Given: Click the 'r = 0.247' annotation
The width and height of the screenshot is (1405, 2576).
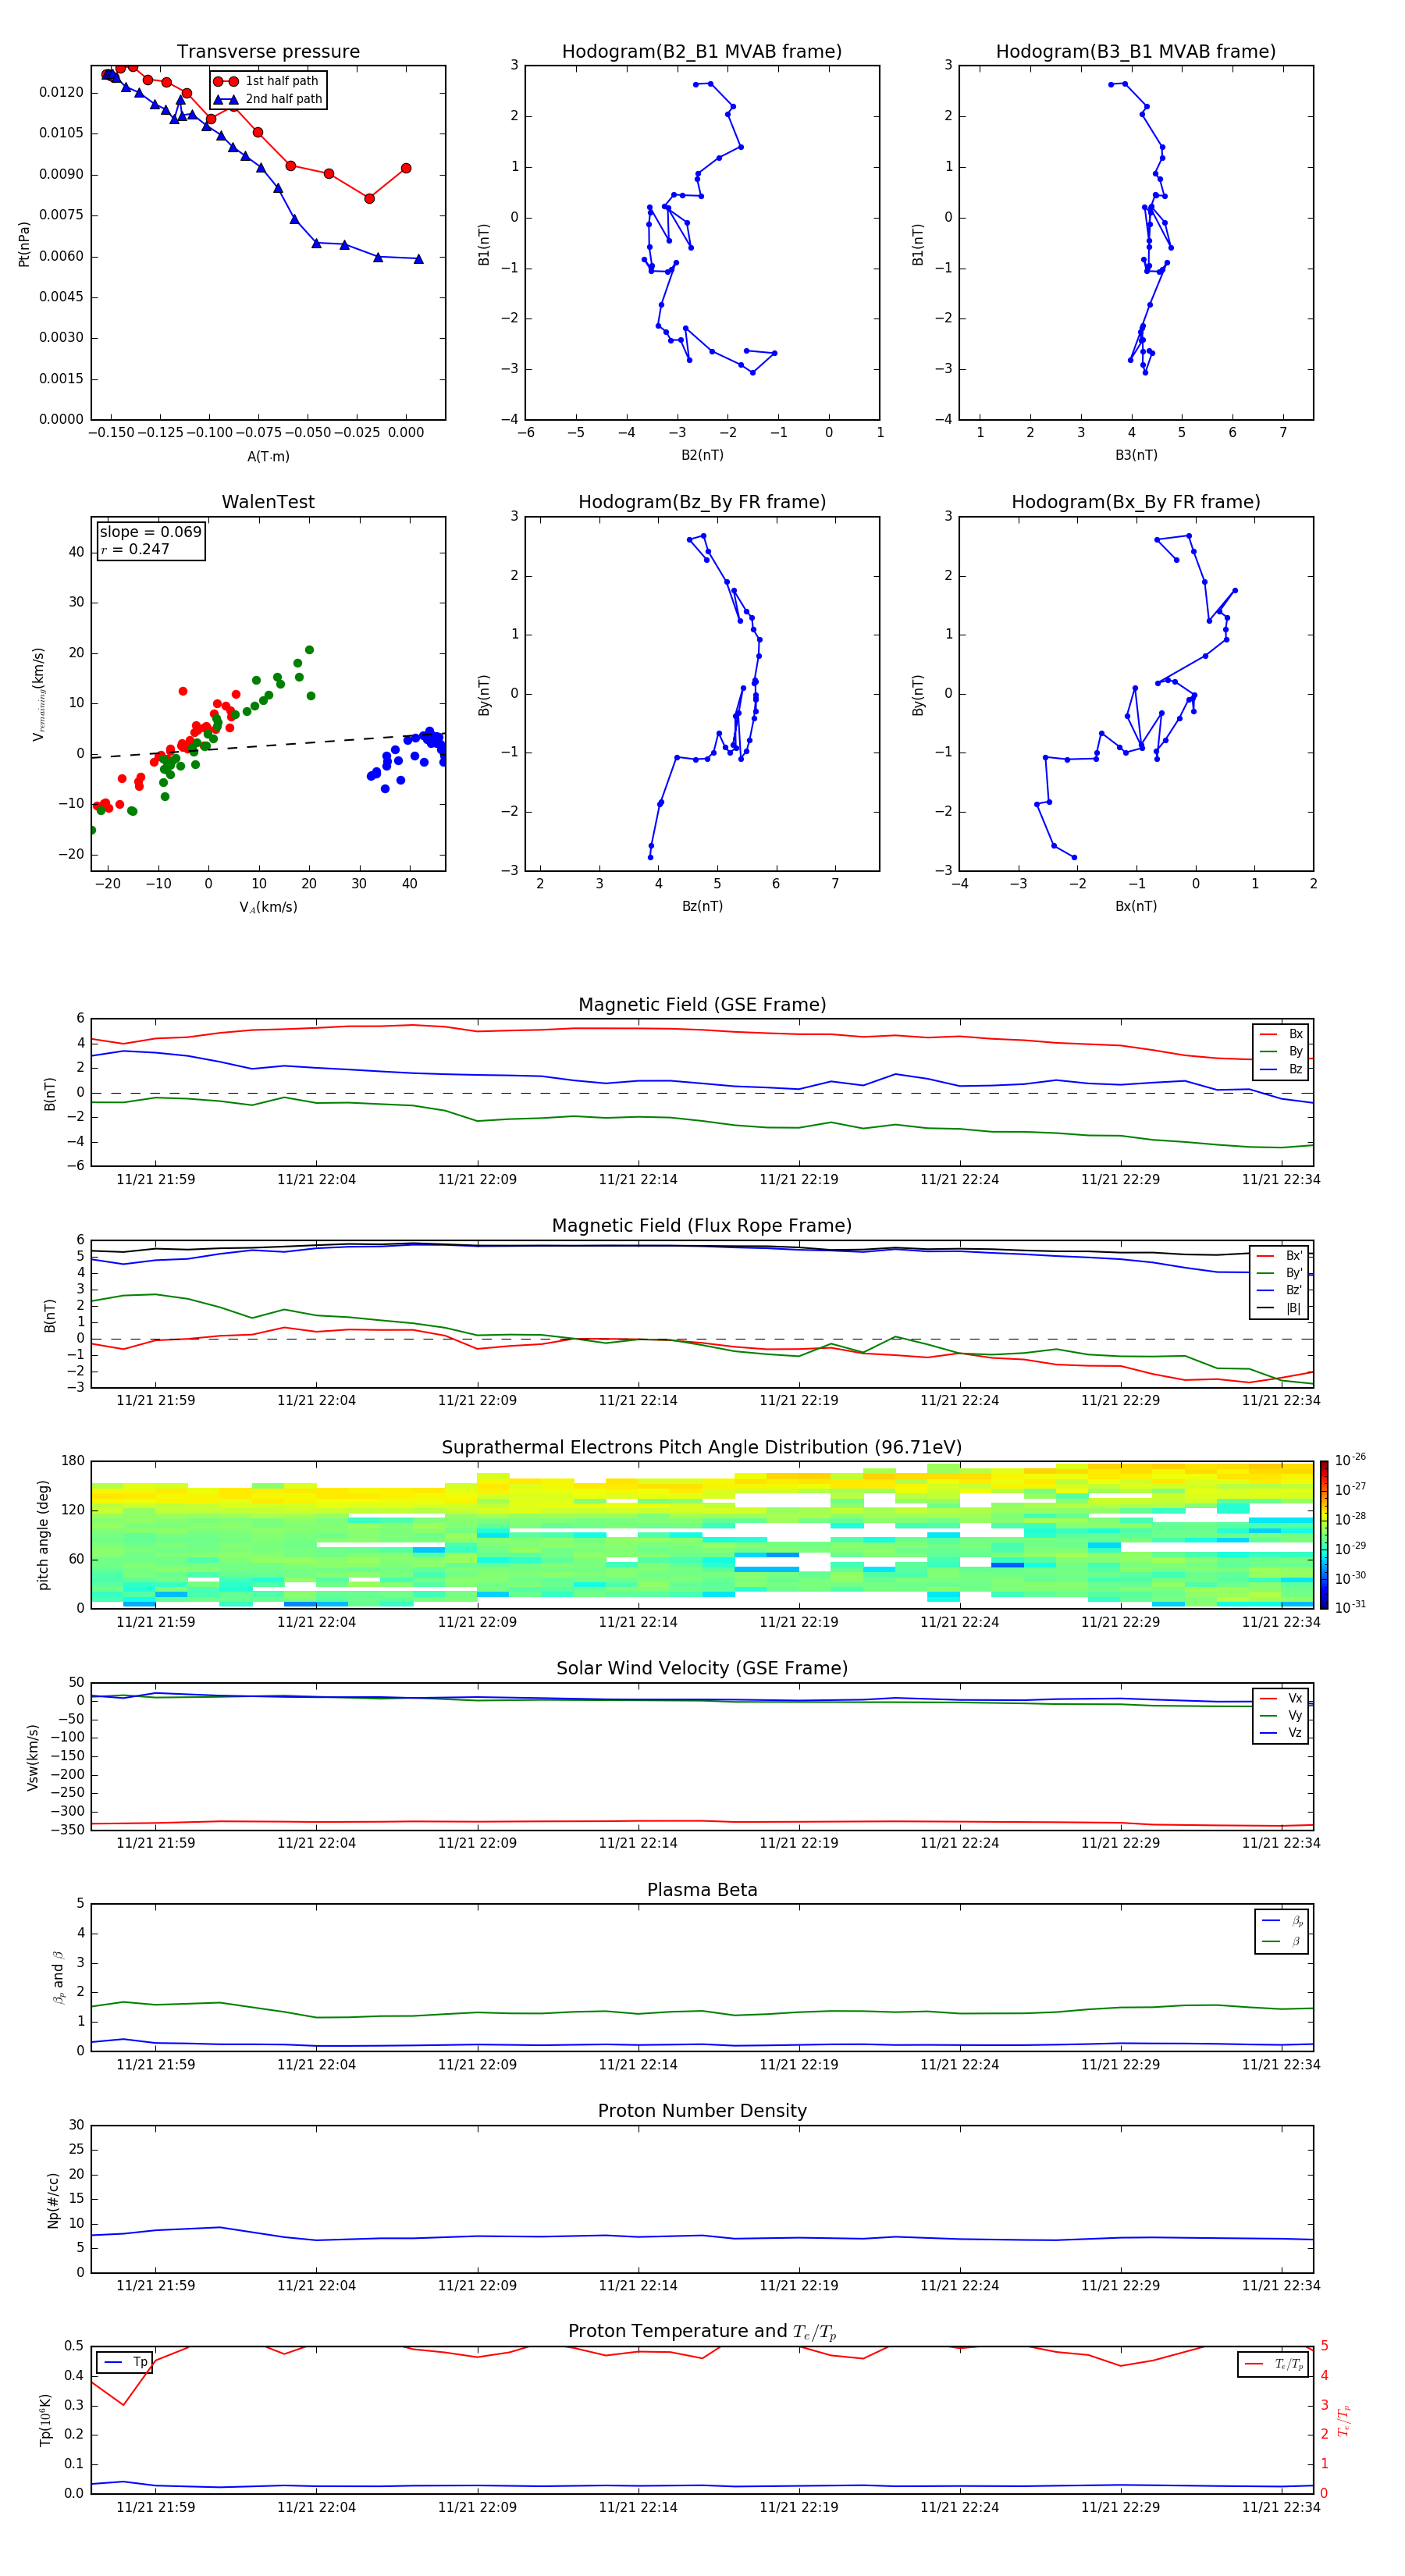Looking at the screenshot, I should coord(135,549).
